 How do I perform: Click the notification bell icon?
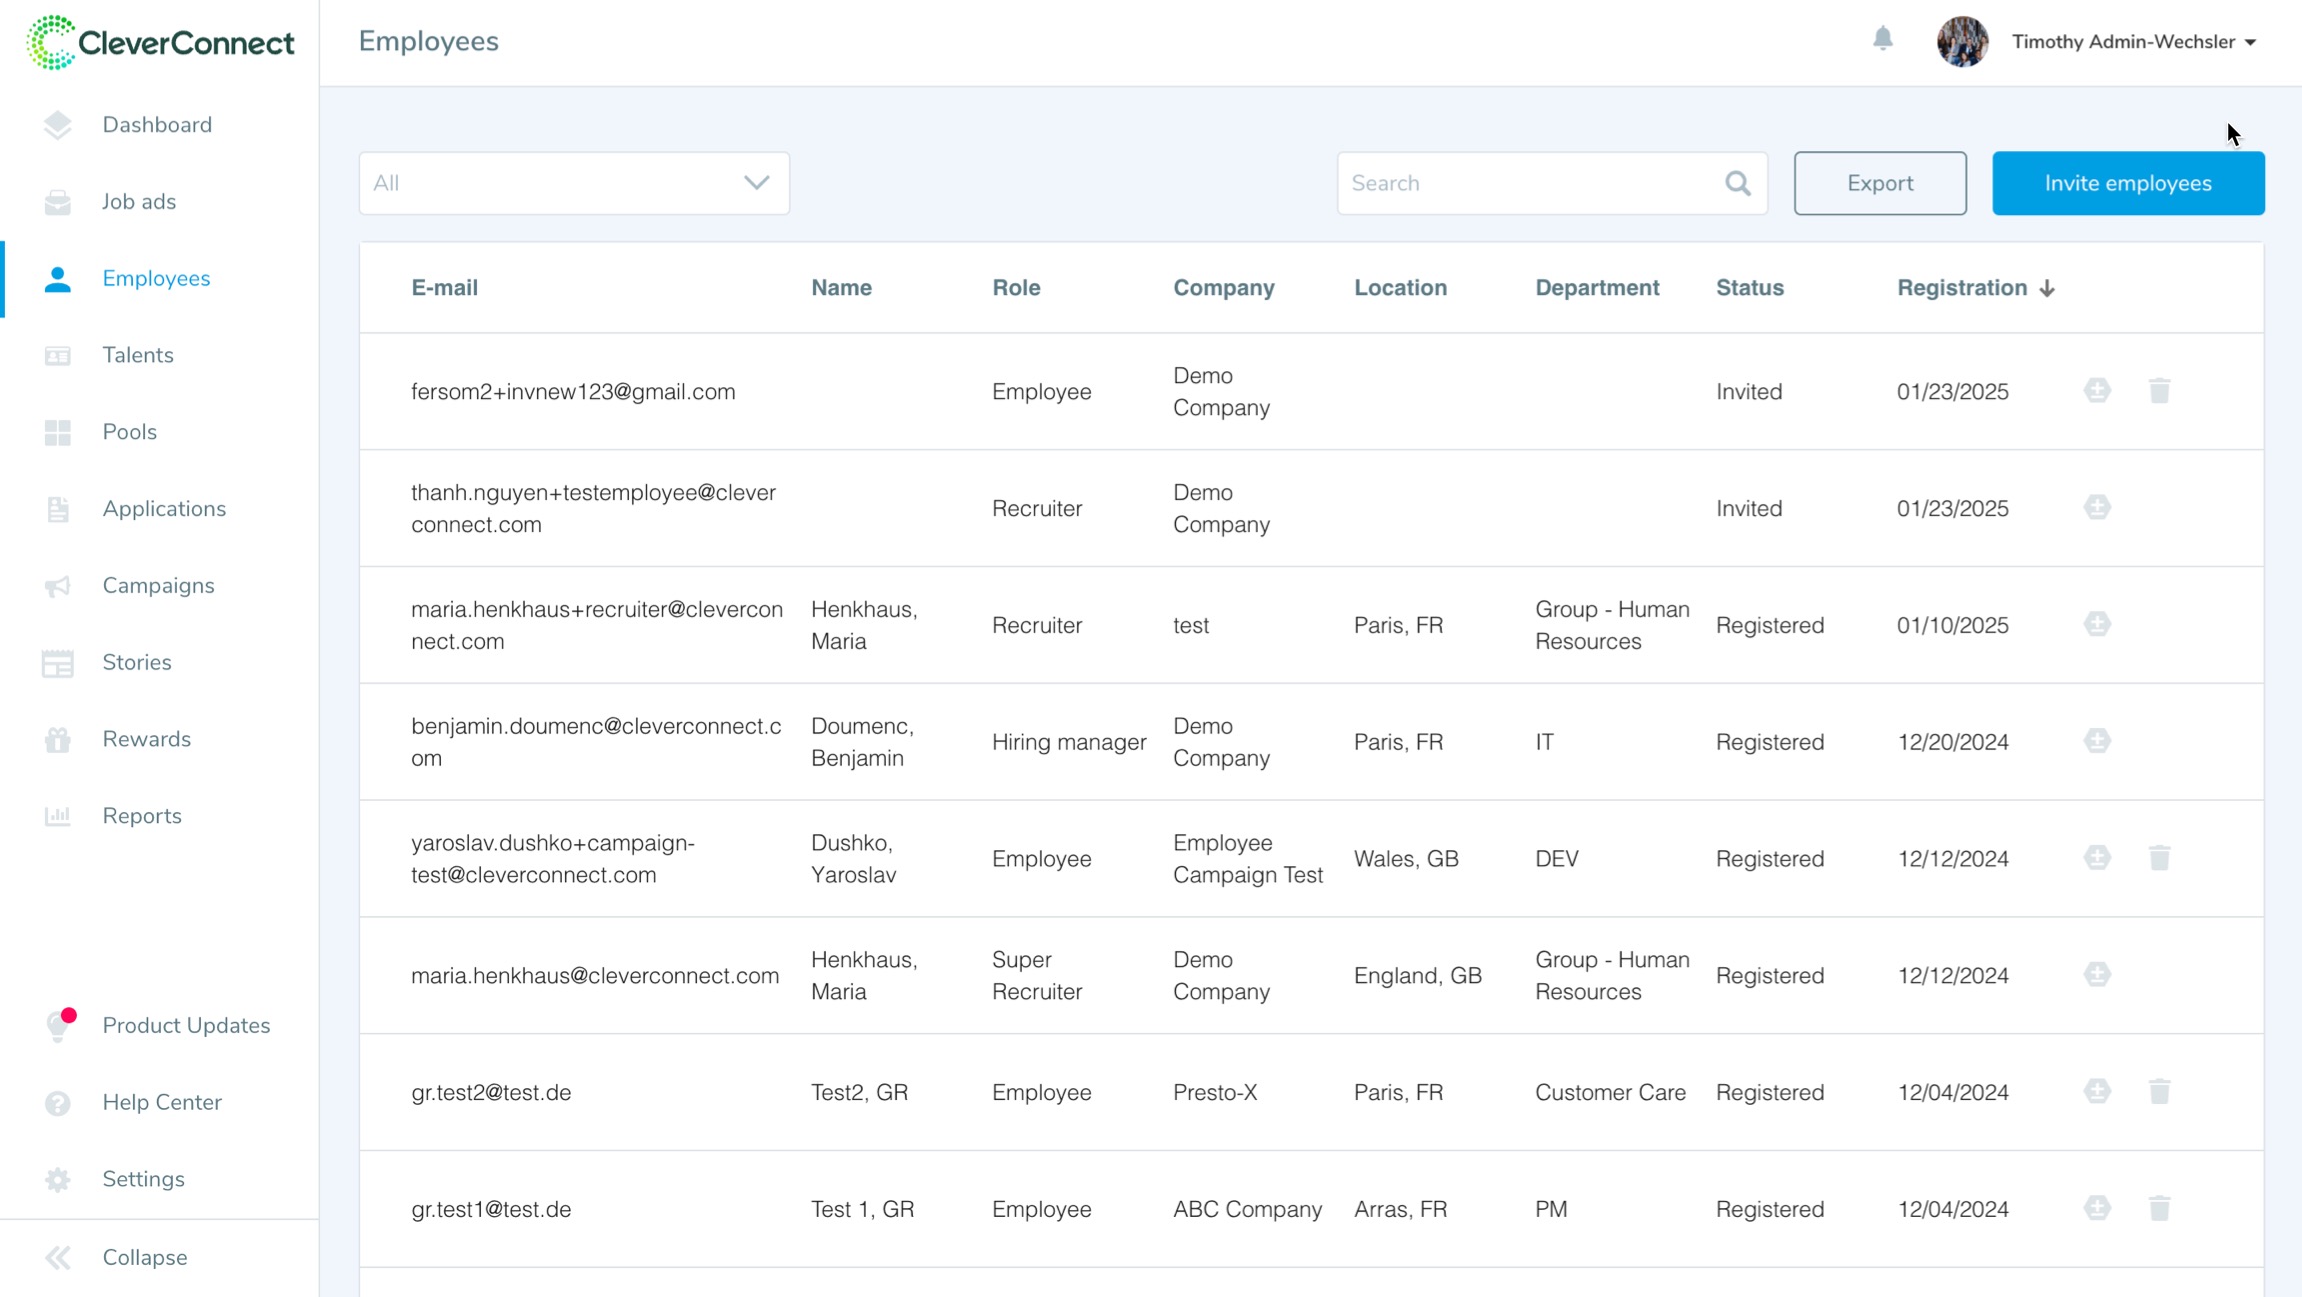(x=1882, y=39)
